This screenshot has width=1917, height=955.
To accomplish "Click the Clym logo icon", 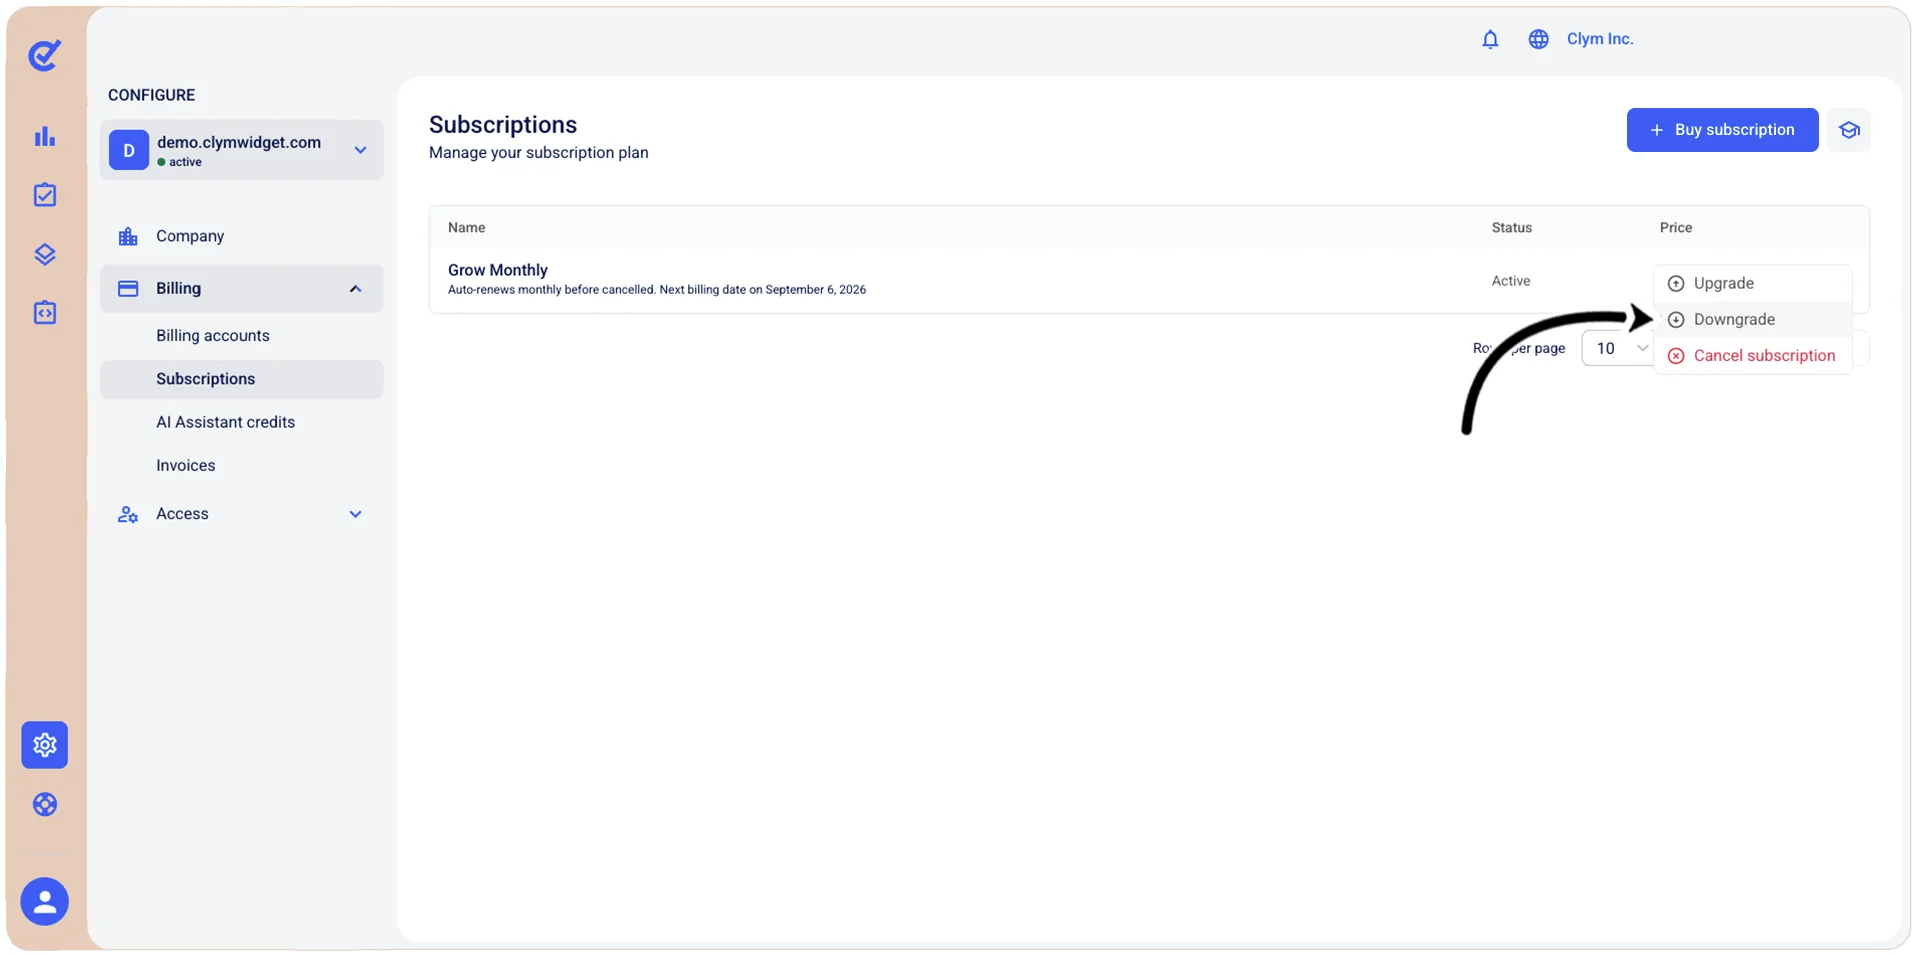I will point(44,55).
